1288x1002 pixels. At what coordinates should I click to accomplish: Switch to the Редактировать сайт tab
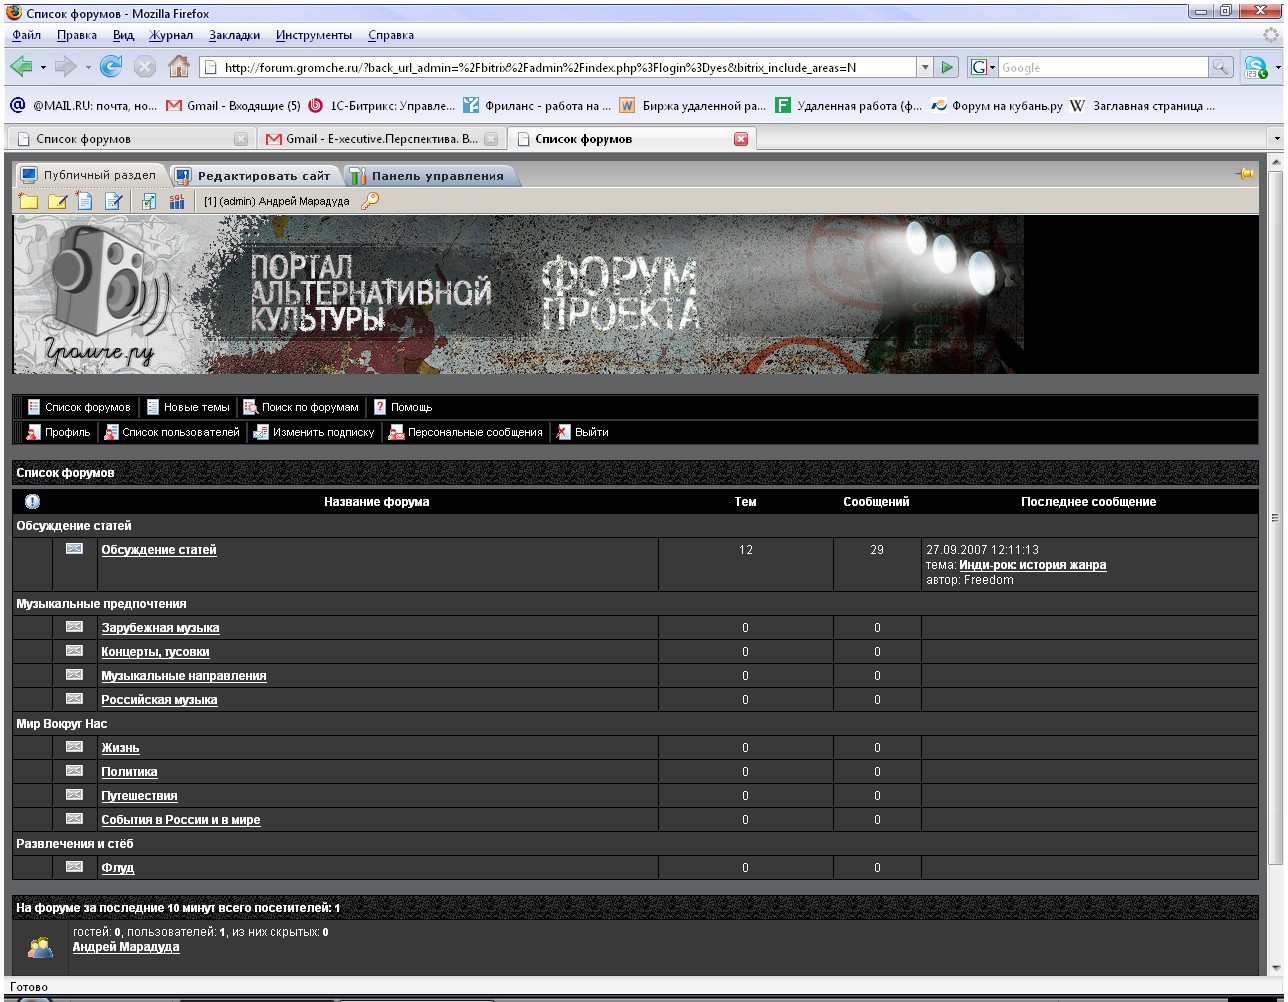click(x=263, y=176)
